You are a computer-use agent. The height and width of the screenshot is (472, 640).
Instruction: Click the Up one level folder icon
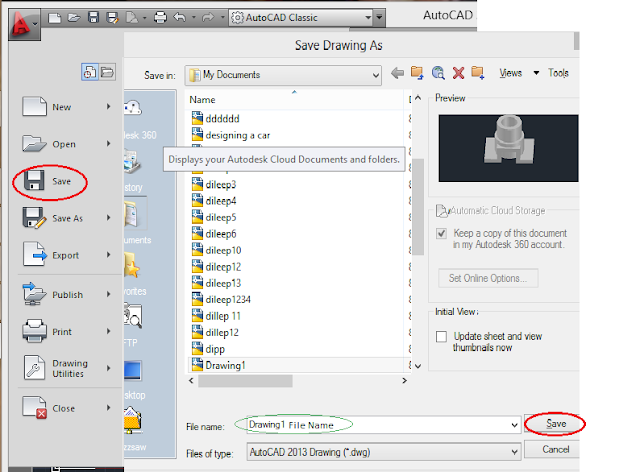[x=417, y=73]
